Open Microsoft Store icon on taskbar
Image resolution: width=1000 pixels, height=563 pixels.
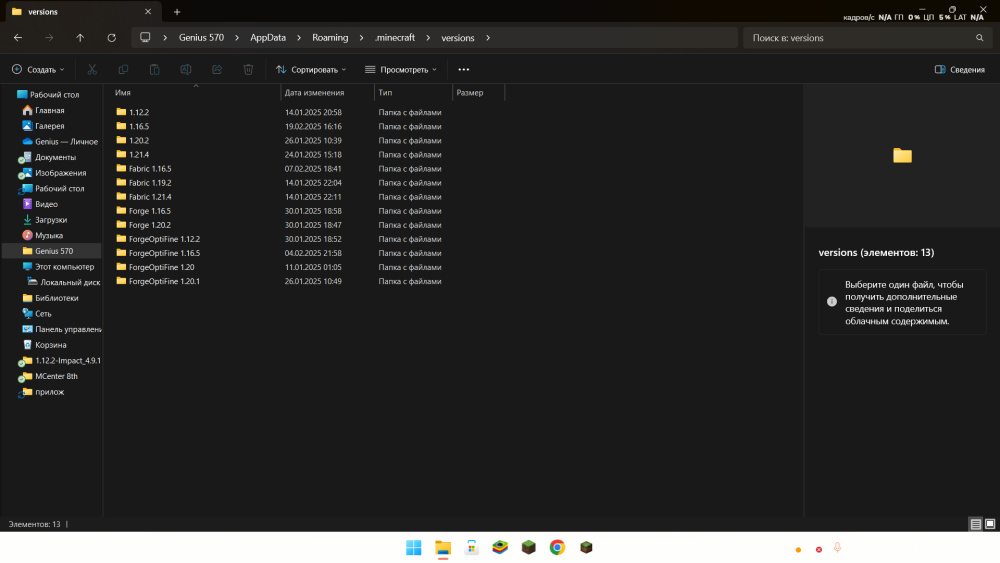(471, 548)
